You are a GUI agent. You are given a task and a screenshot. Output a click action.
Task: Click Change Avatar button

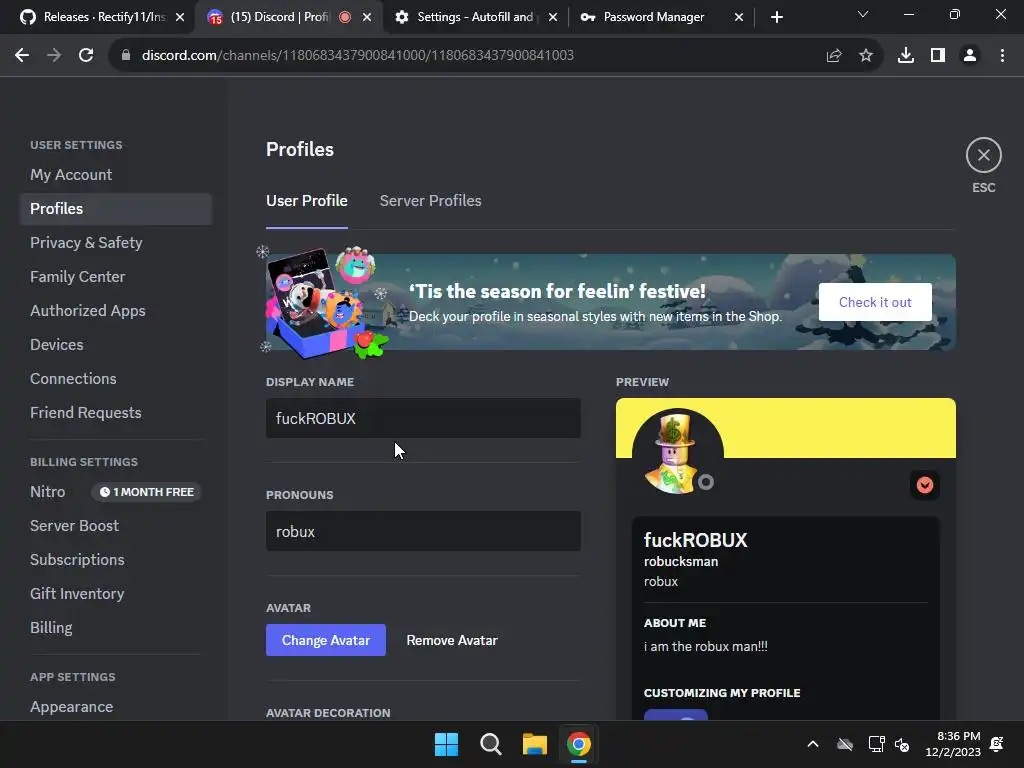click(x=326, y=641)
